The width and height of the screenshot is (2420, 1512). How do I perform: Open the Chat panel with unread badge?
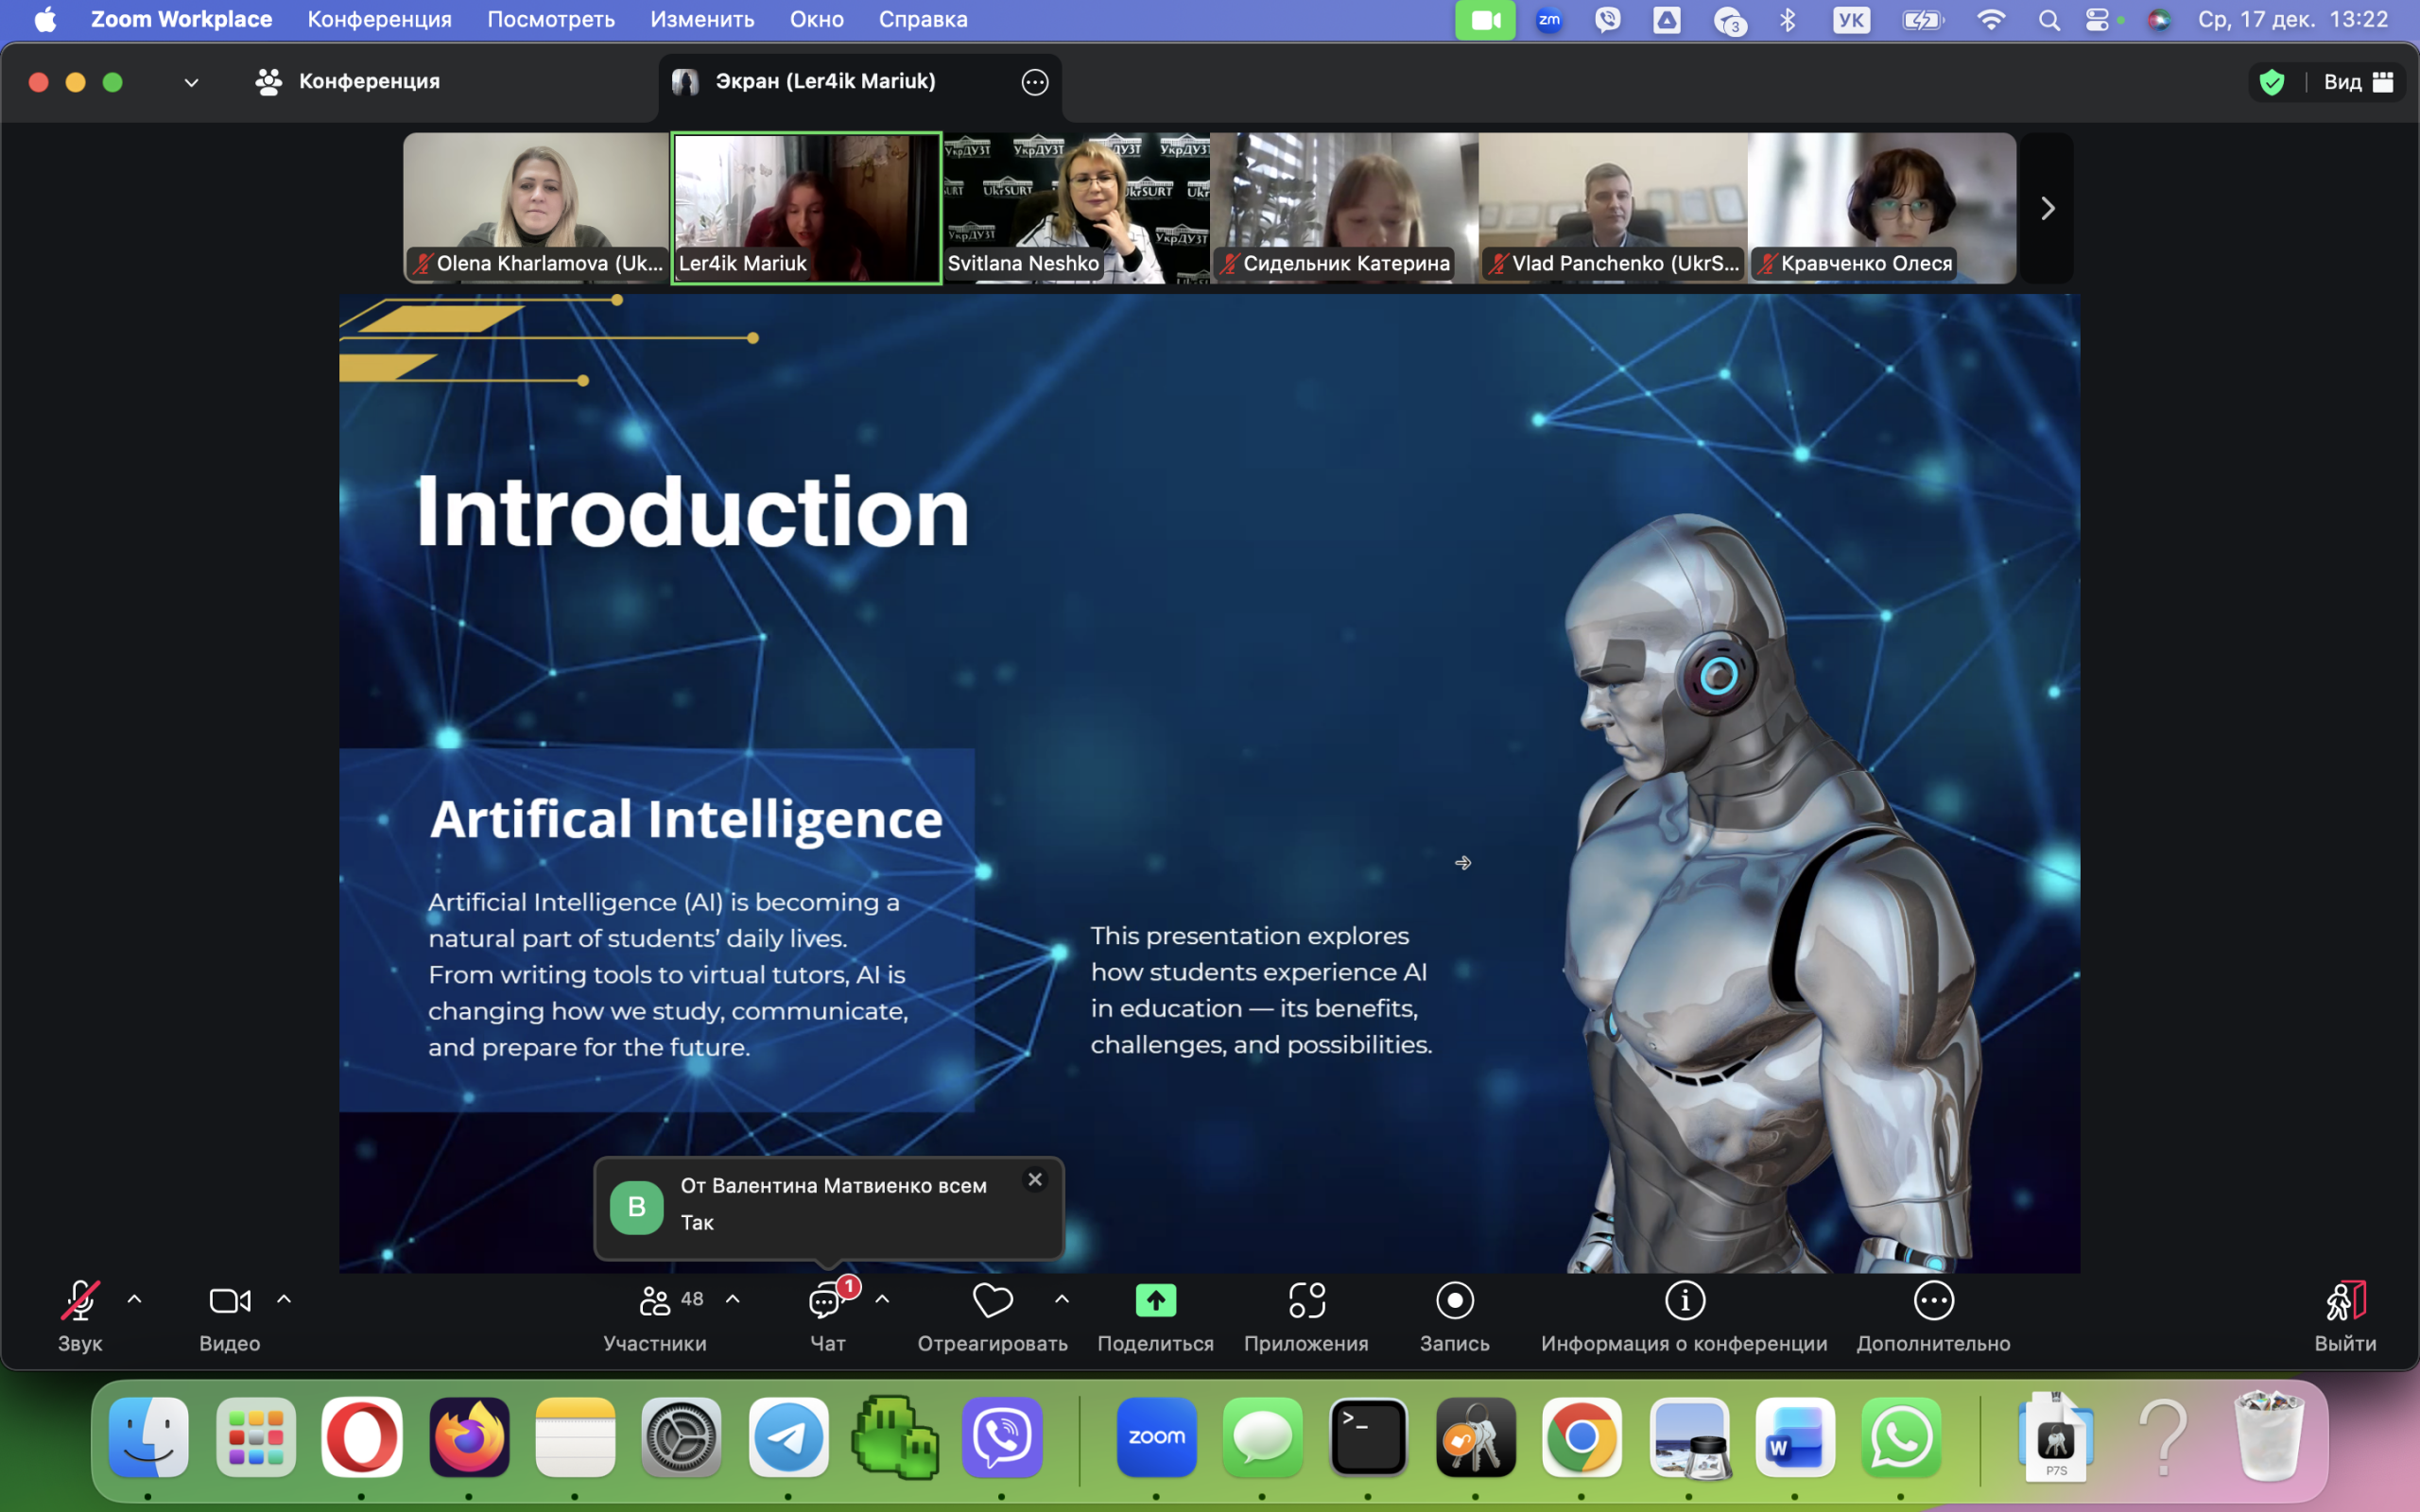coord(826,1301)
